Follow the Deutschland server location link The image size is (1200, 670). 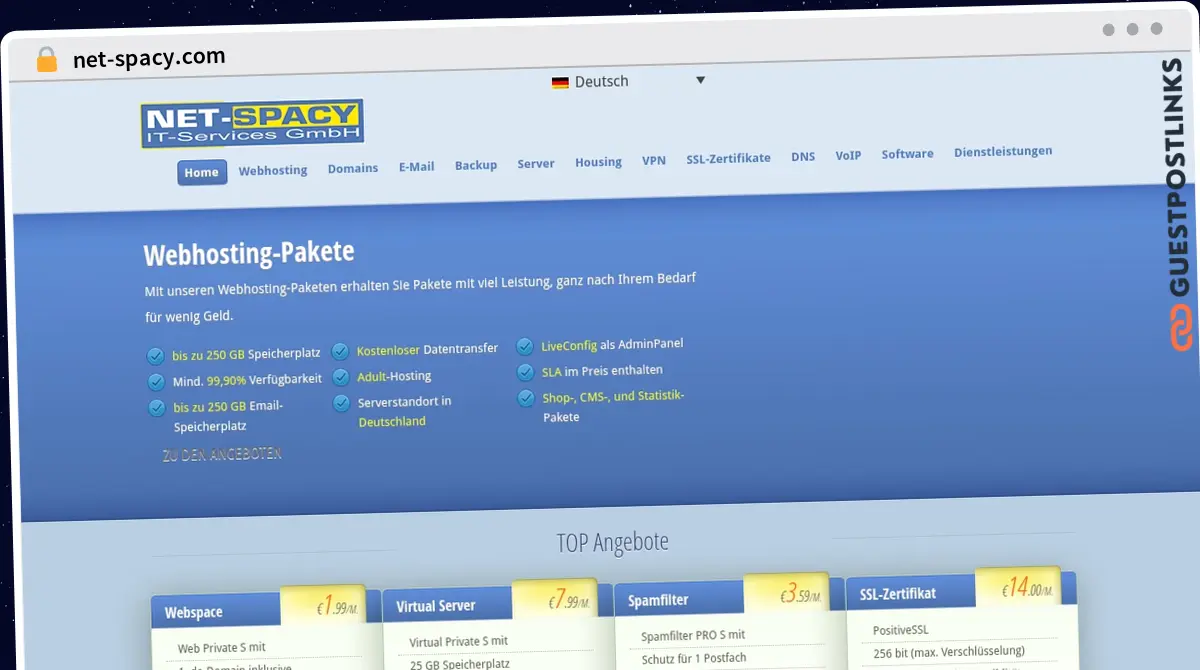392,422
